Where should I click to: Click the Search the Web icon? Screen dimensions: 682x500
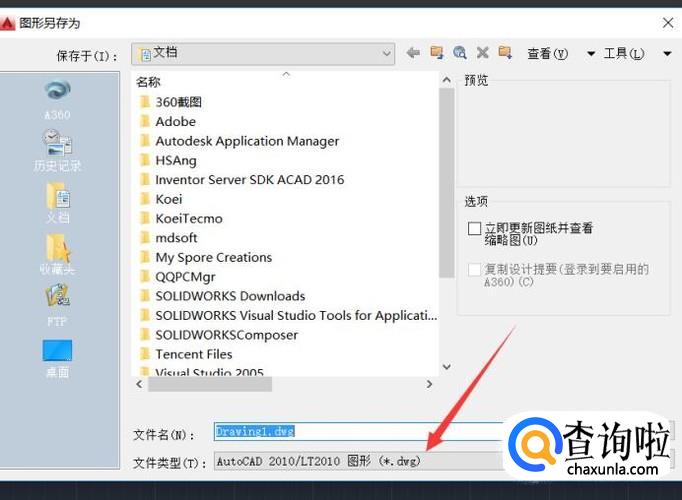pos(459,53)
